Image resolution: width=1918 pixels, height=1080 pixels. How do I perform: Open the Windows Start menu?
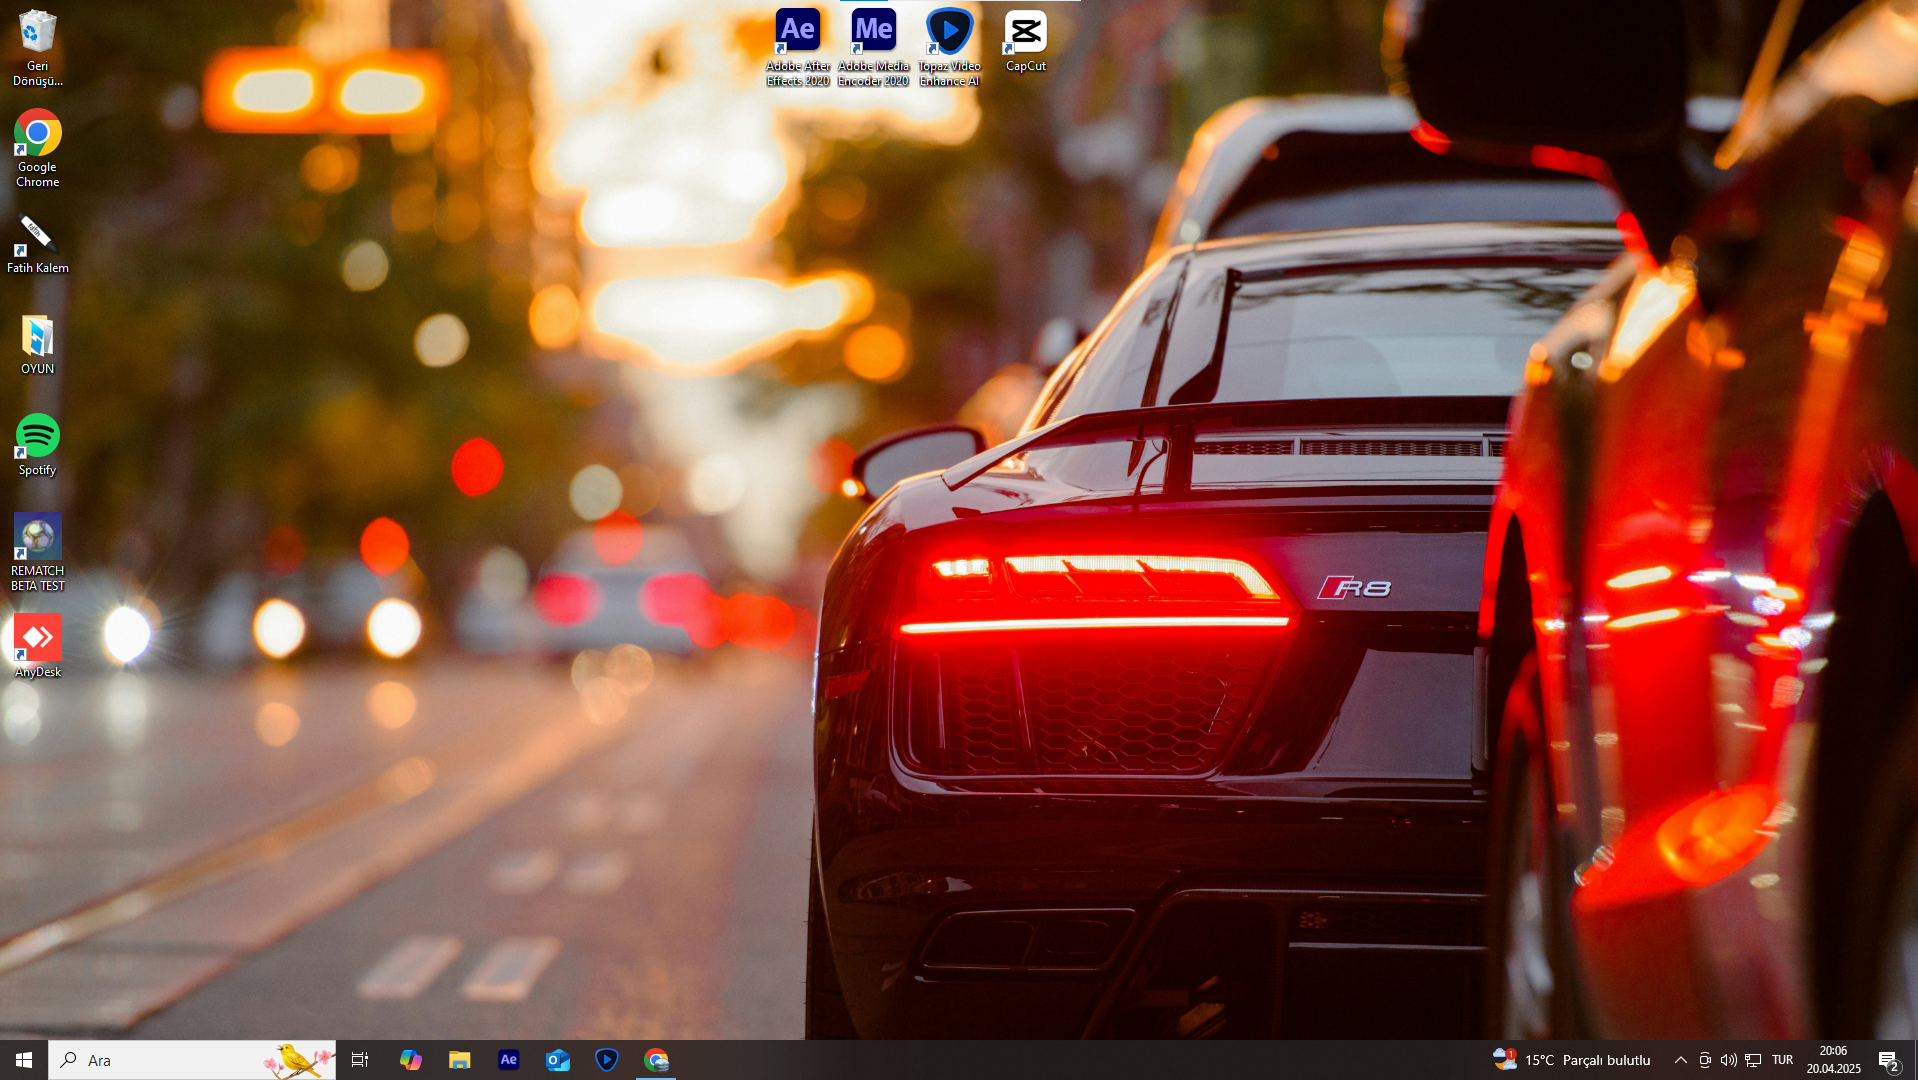click(x=24, y=1060)
